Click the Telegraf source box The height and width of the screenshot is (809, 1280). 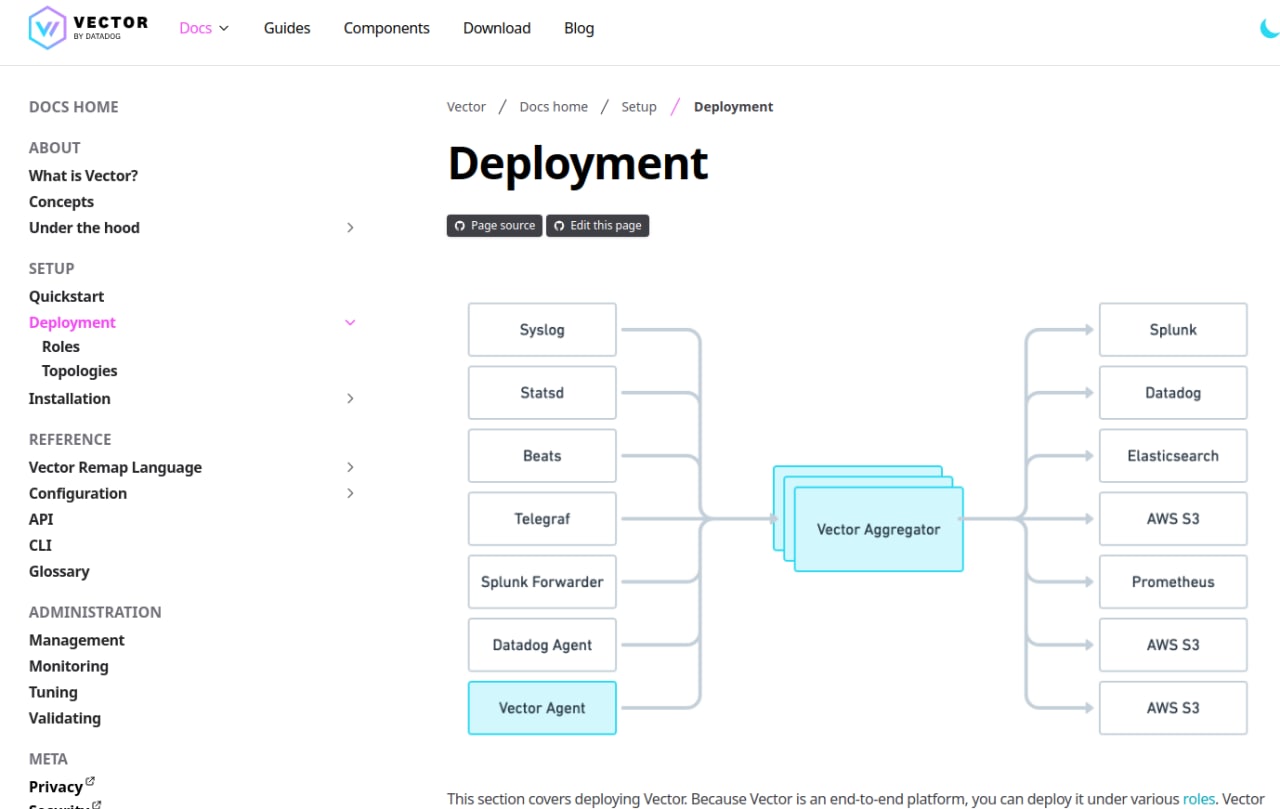click(x=542, y=519)
